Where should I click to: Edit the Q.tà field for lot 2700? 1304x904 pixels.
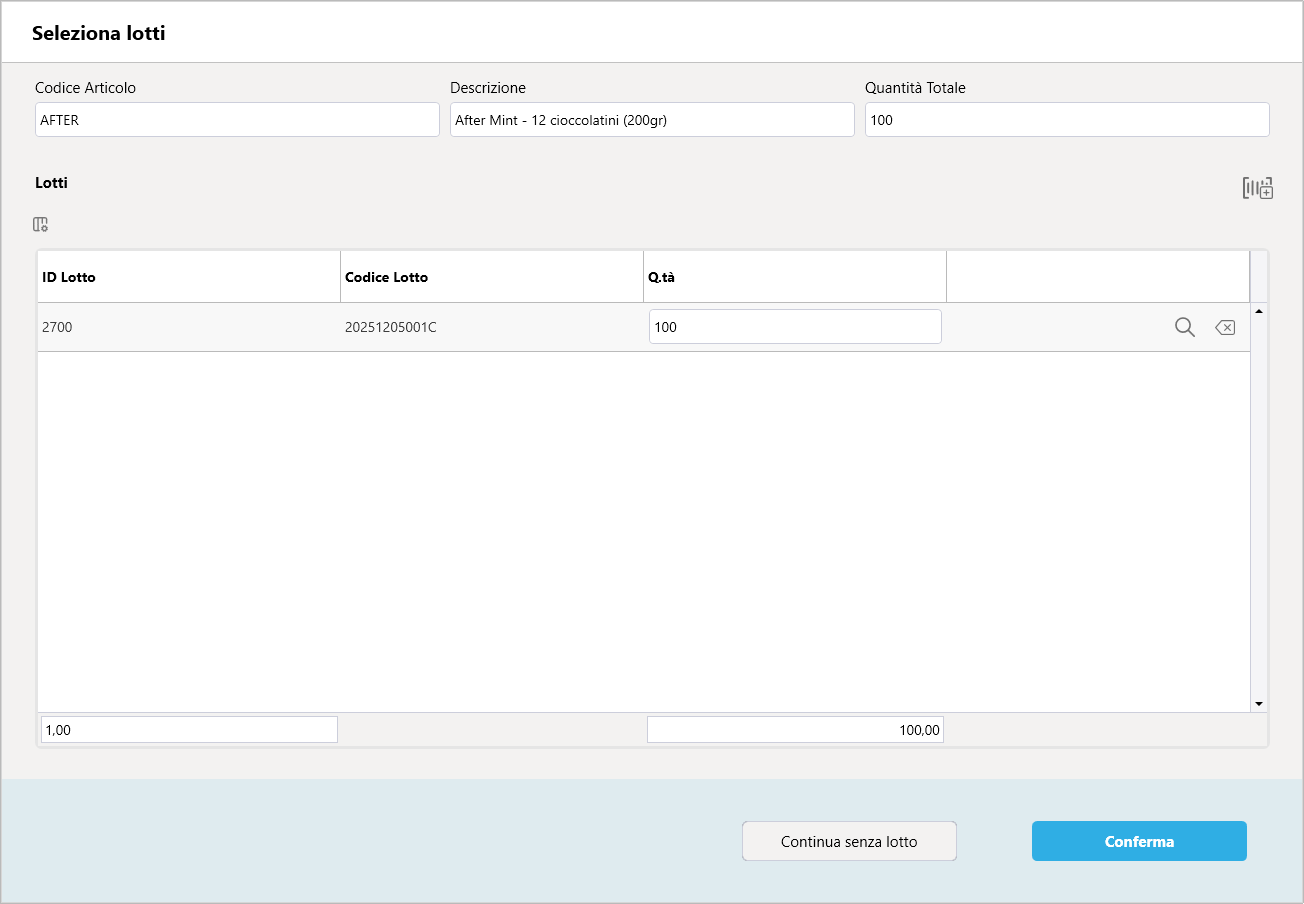pyautogui.click(x=795, y=327)
